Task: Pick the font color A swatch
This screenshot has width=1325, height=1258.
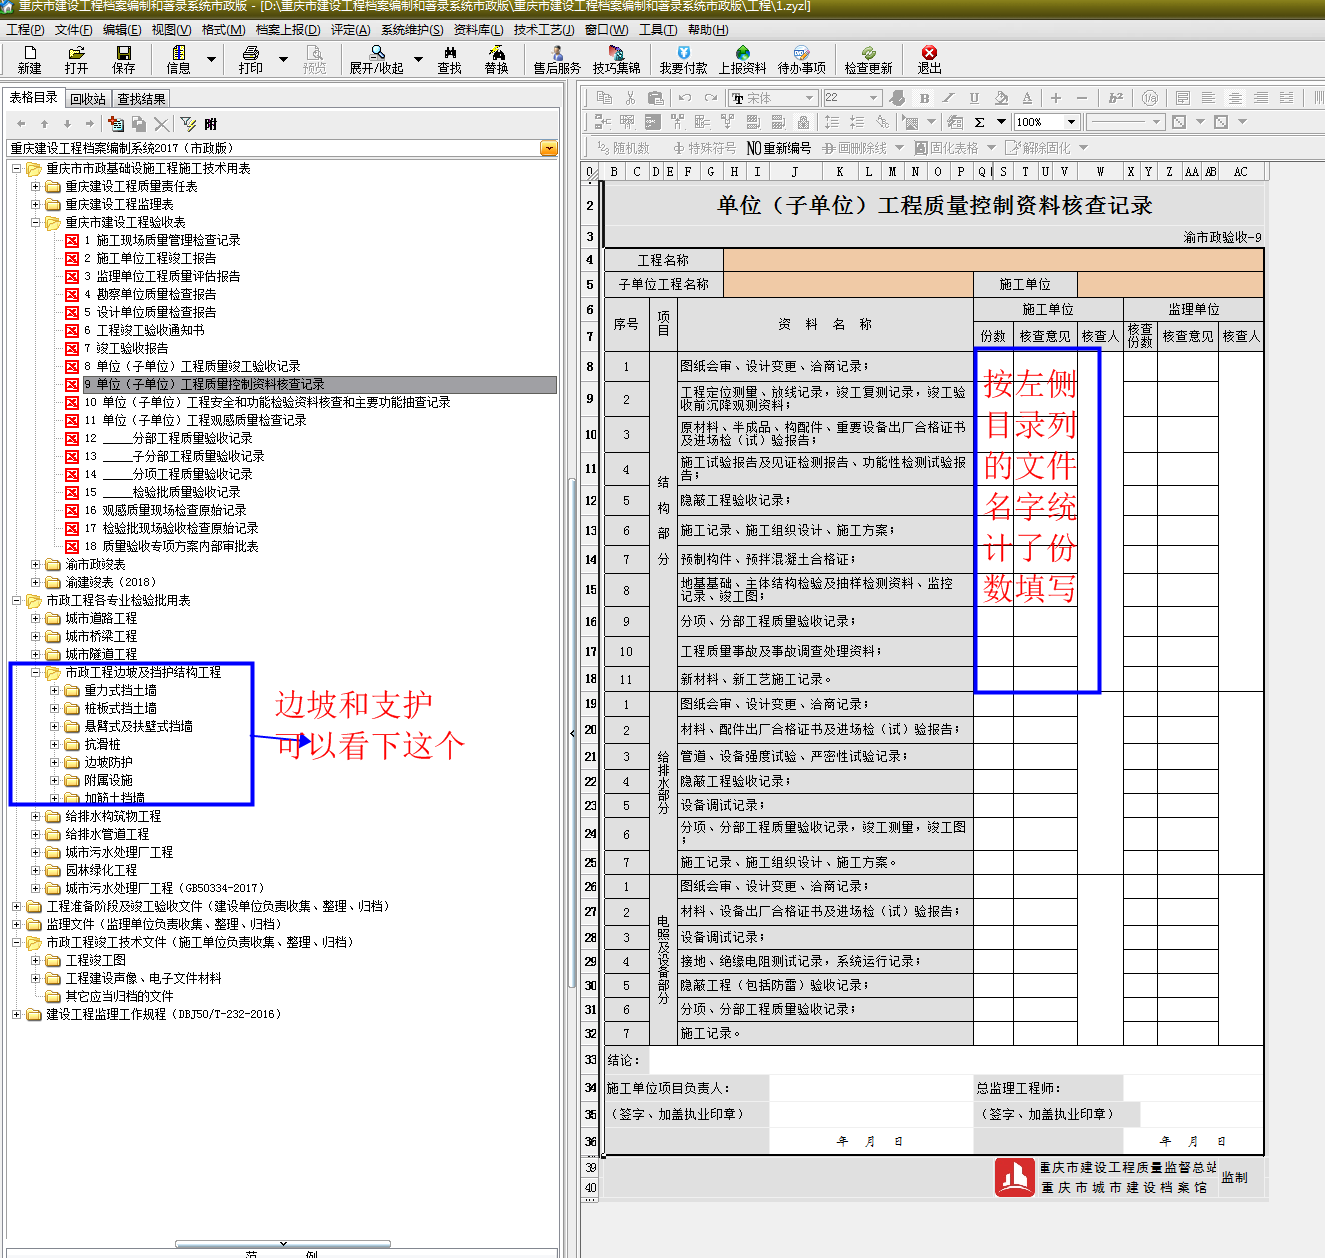Action: pos(1027,97)
